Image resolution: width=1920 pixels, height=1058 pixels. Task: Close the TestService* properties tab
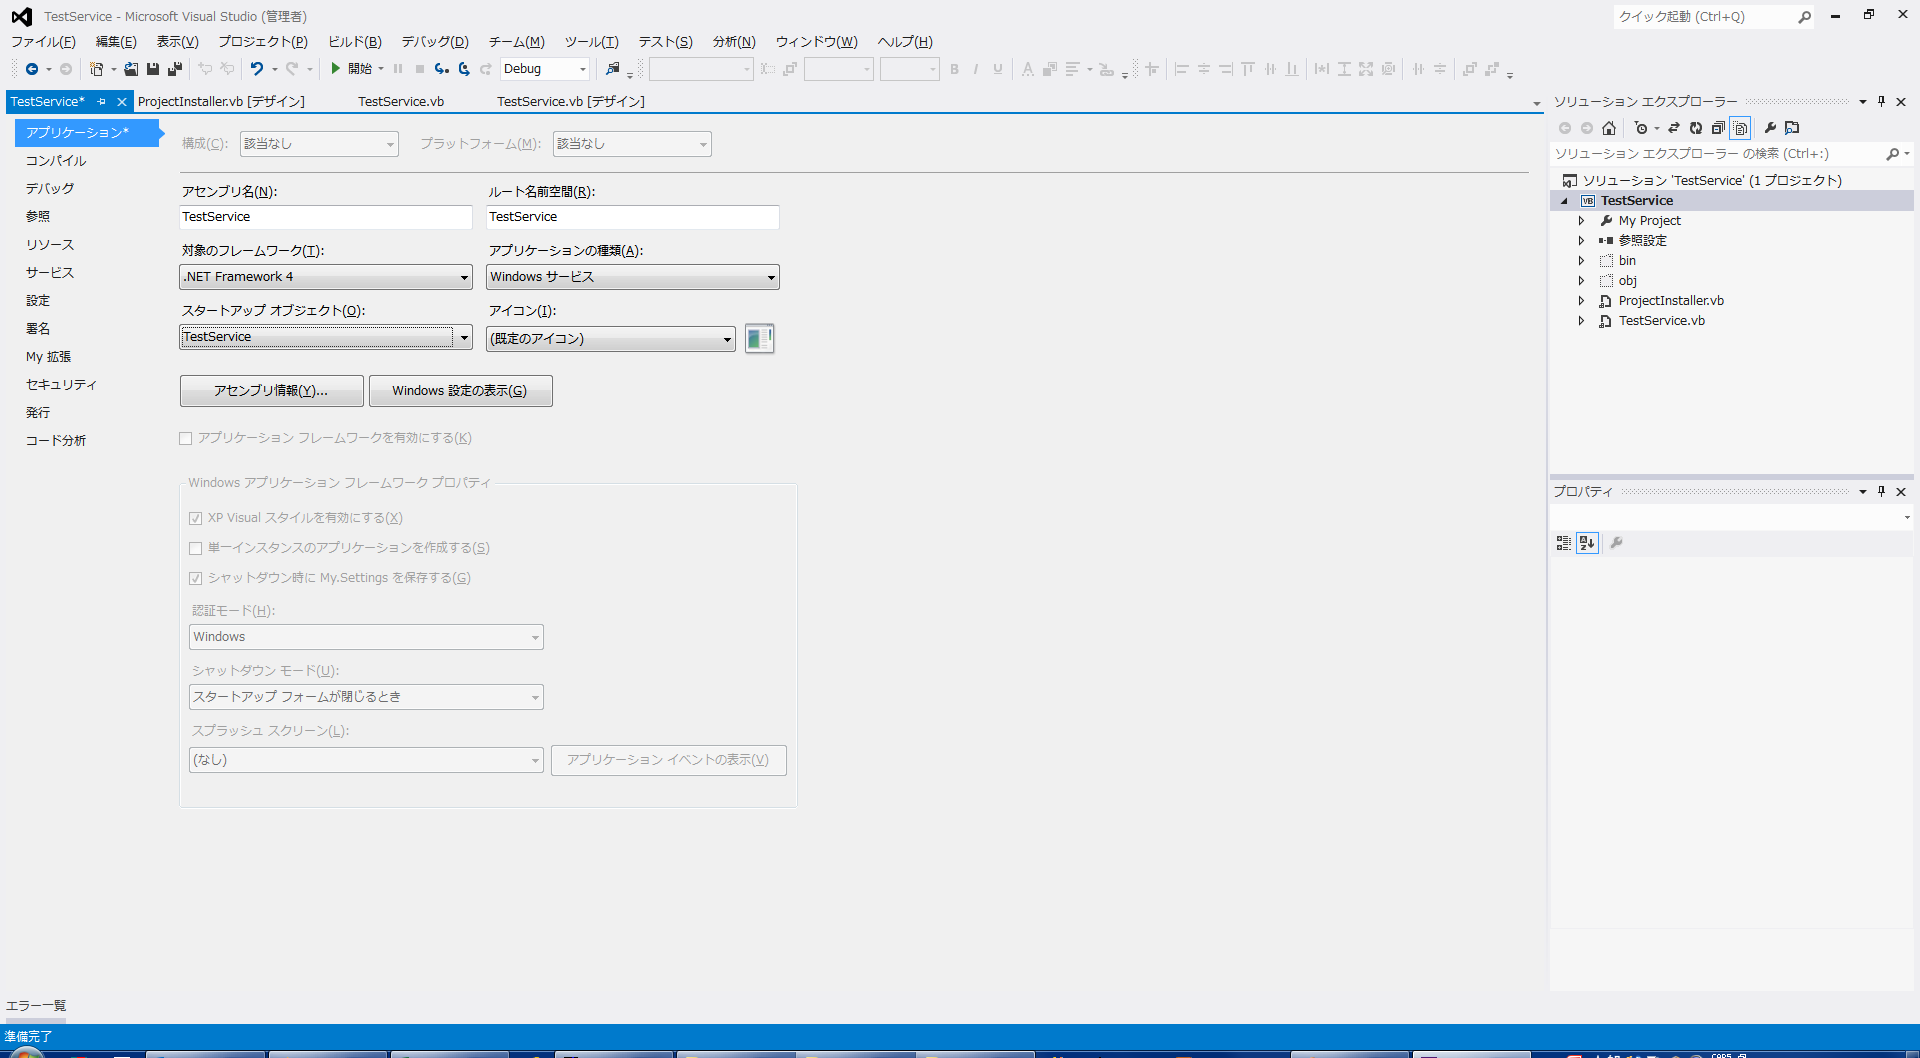[122, 102]
